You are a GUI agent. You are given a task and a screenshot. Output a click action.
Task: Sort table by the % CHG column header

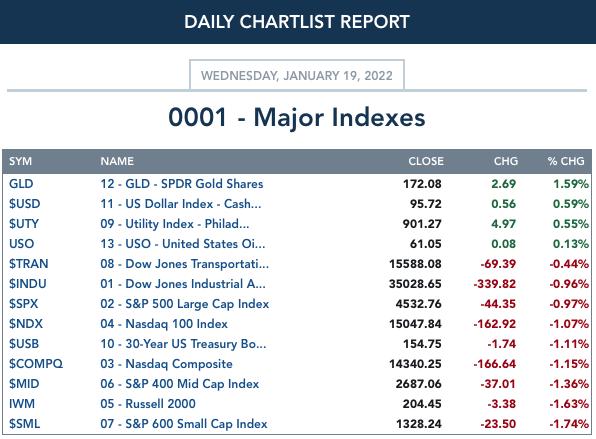566,161
